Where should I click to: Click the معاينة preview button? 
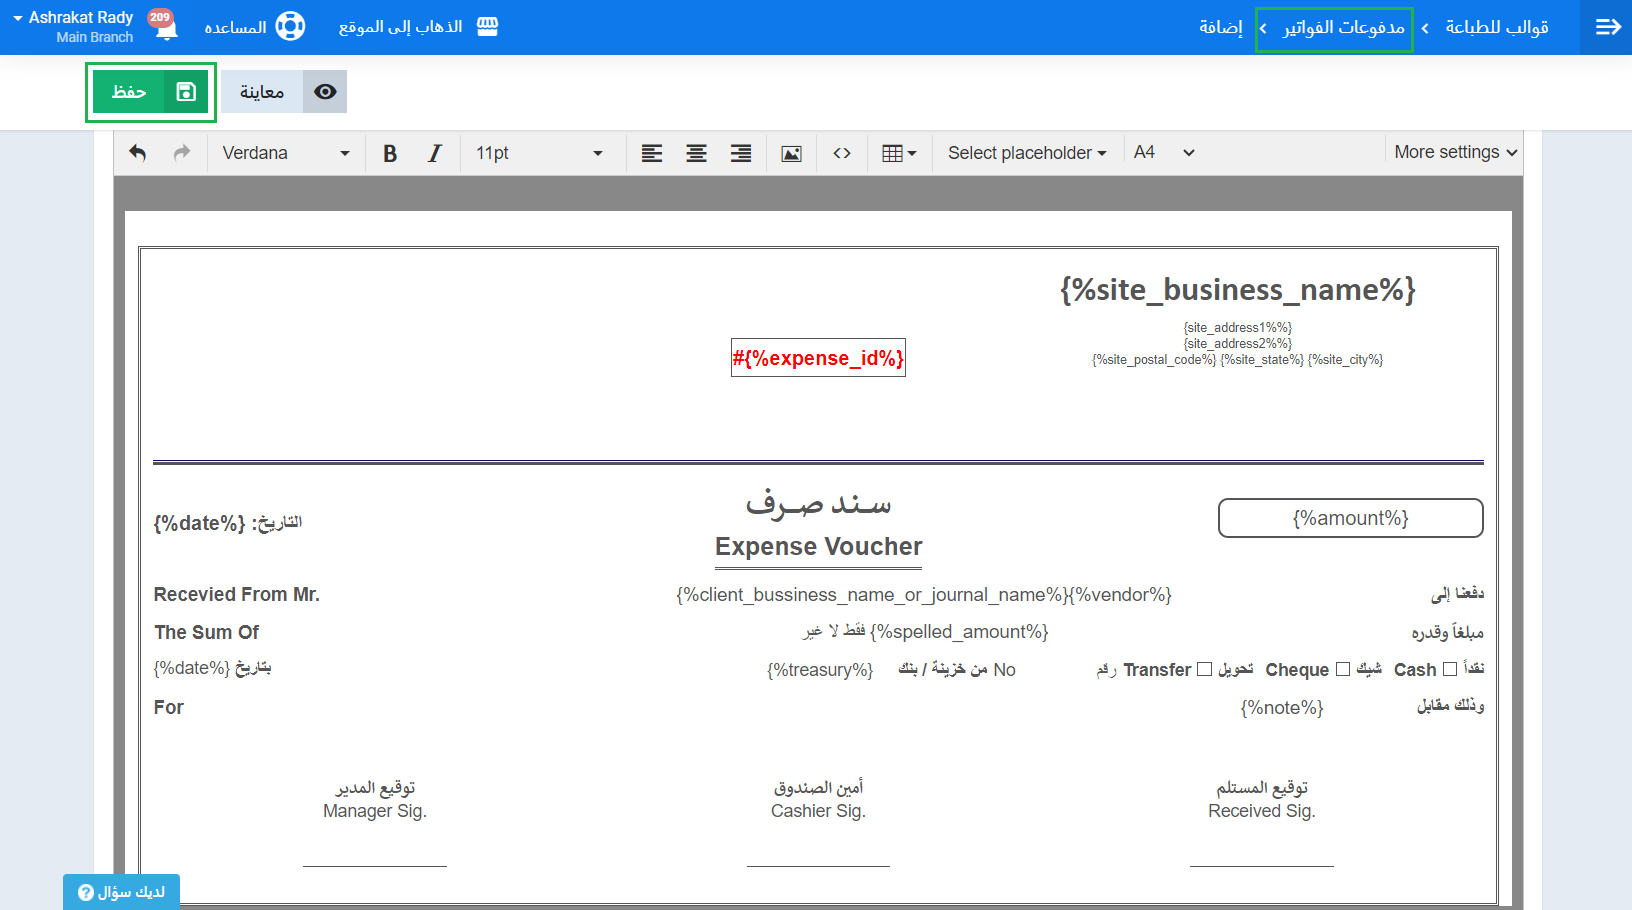[x=283, y=92]
